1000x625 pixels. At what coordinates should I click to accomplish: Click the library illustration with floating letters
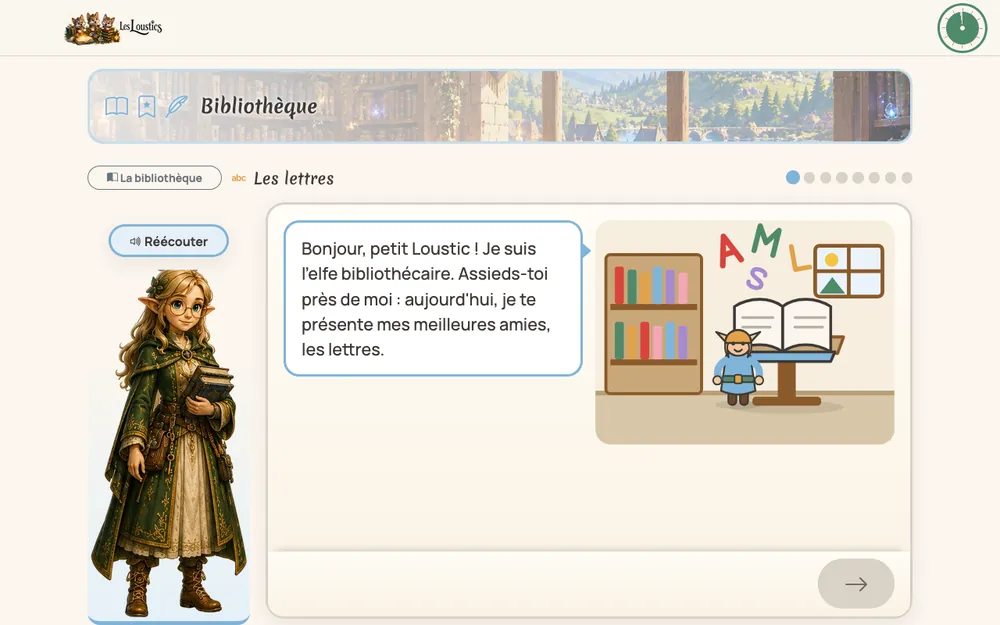click(744, 332)
